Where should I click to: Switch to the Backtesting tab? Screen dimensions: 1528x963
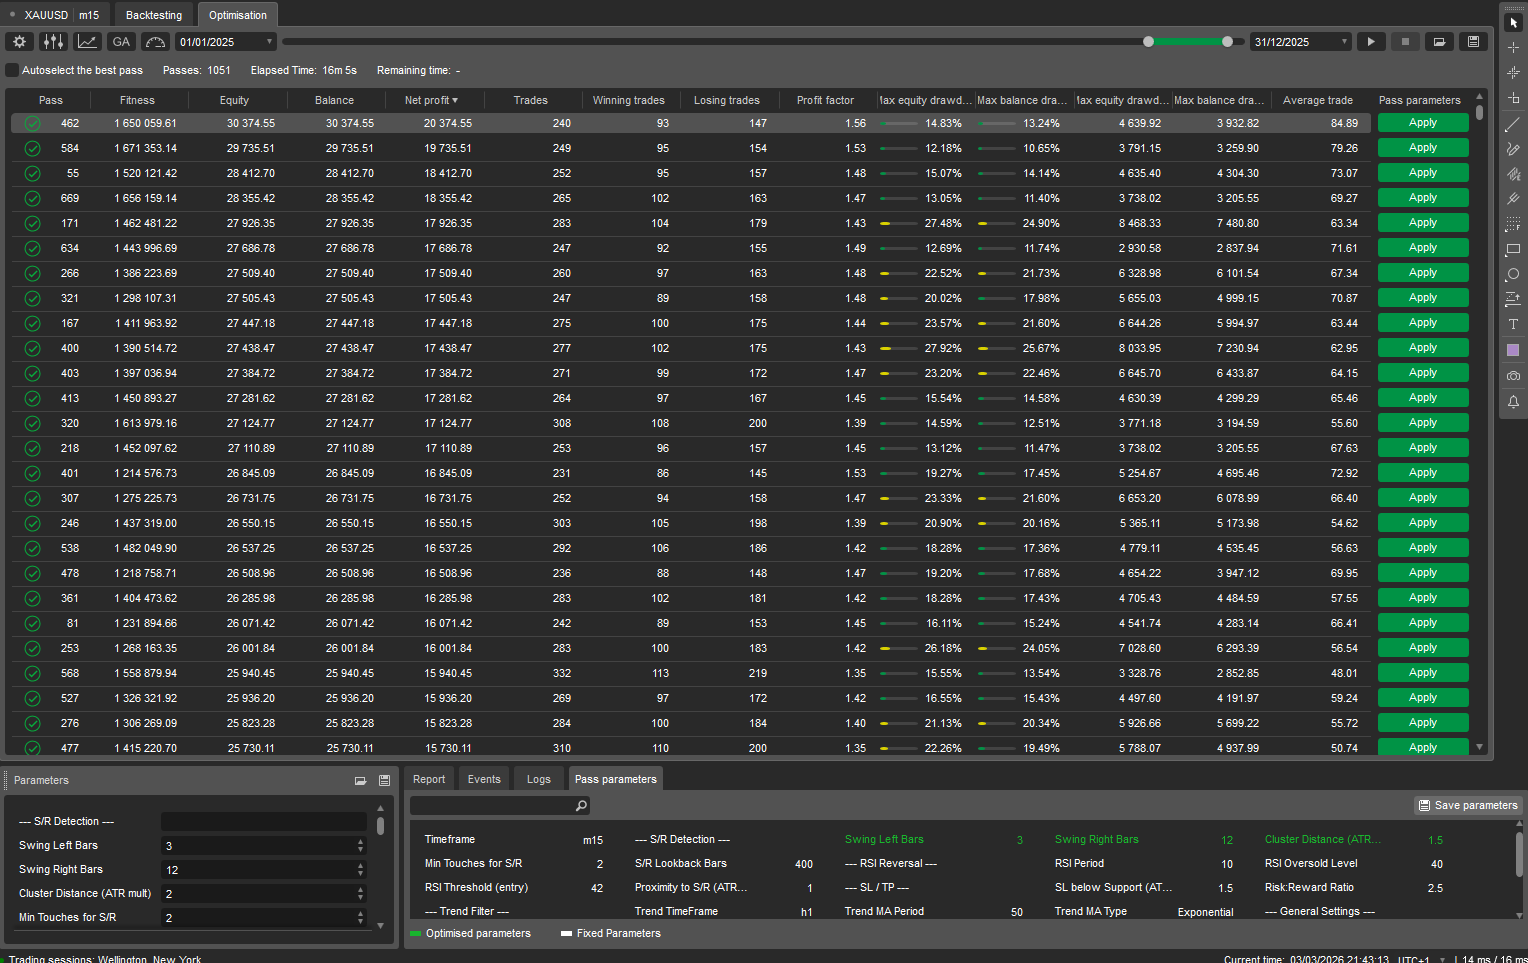[154, 15]
